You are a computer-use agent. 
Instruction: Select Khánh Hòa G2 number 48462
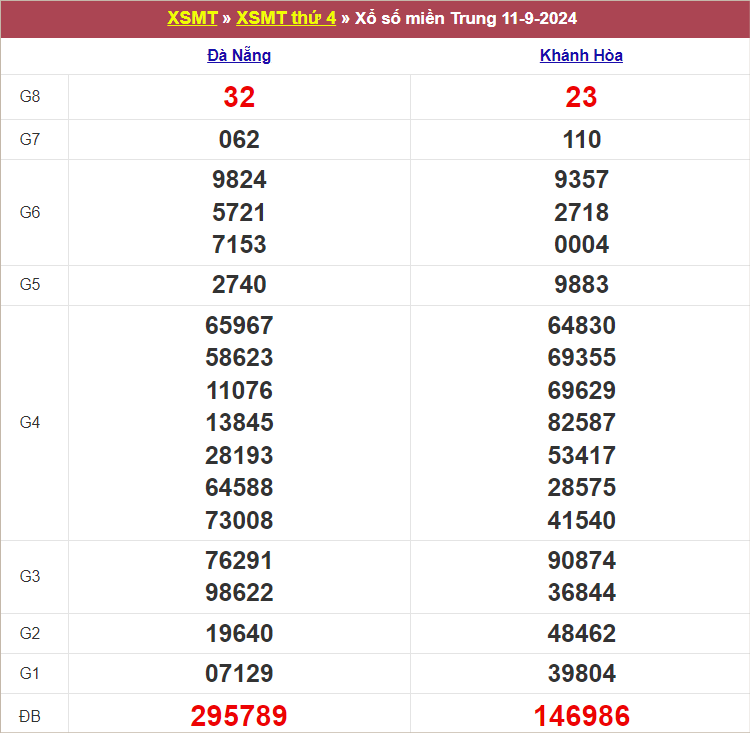coord(581,633)
